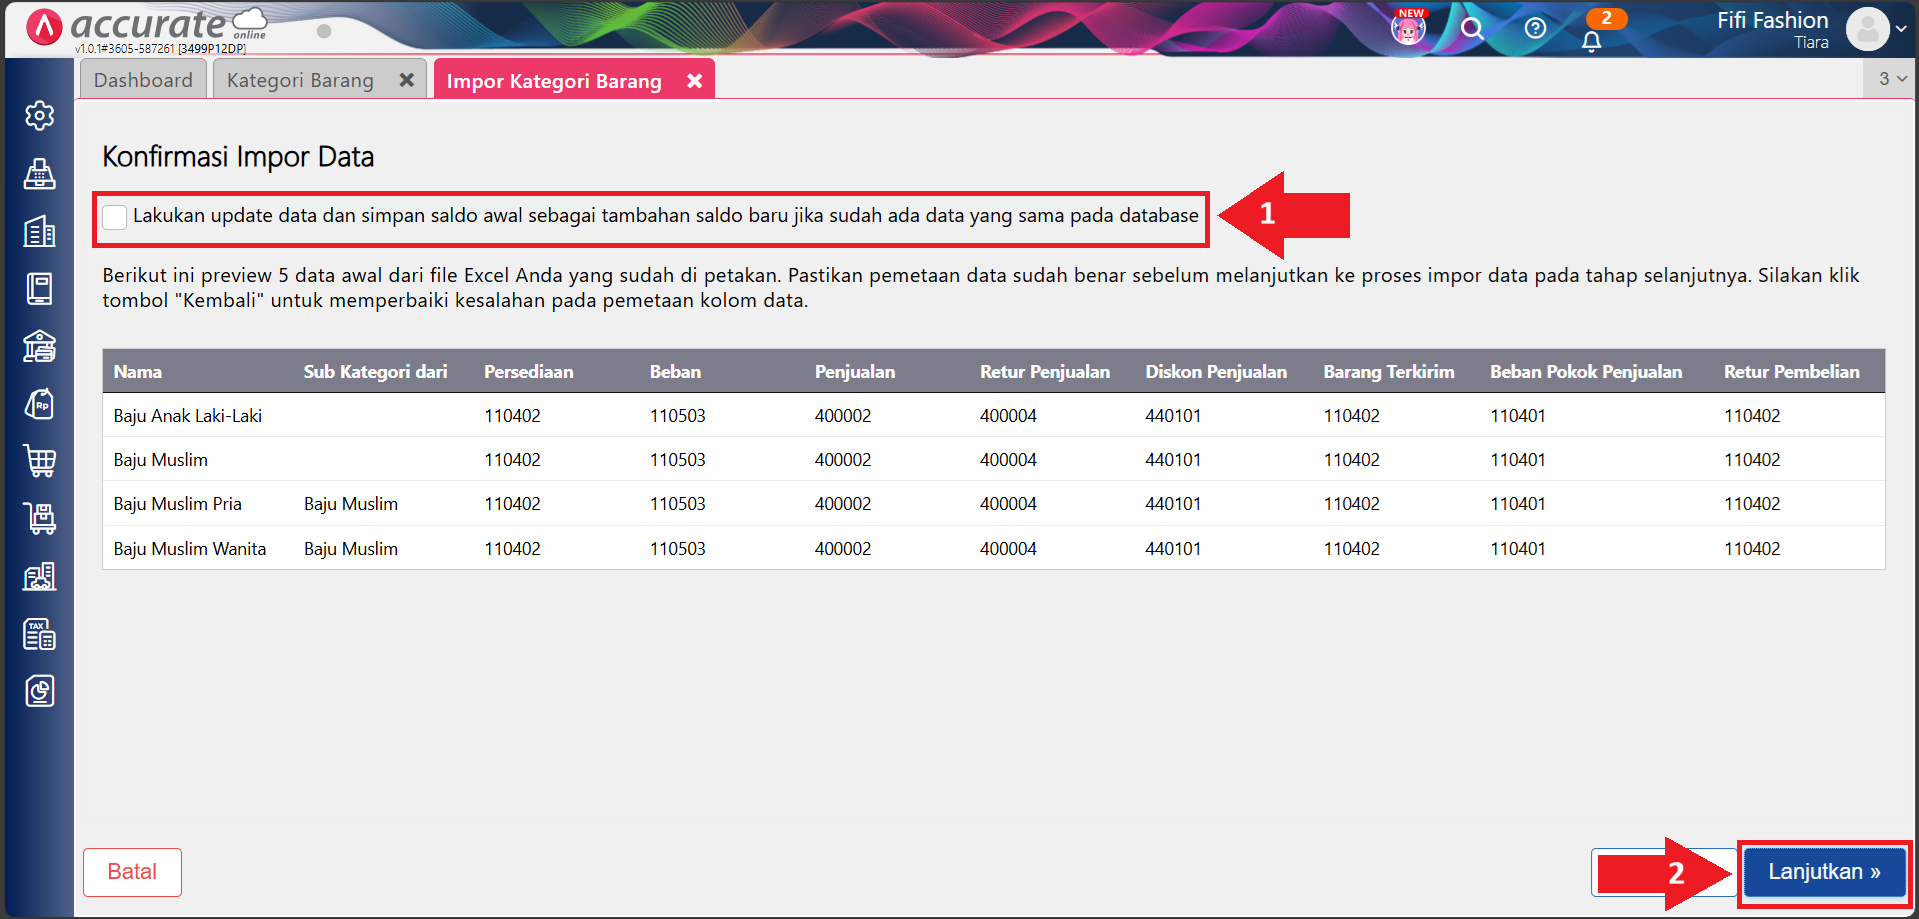The height and width of the screenshot is (919, 1919).
Task: Open the shopping cart purchases icon
Action: pos(39,461)
